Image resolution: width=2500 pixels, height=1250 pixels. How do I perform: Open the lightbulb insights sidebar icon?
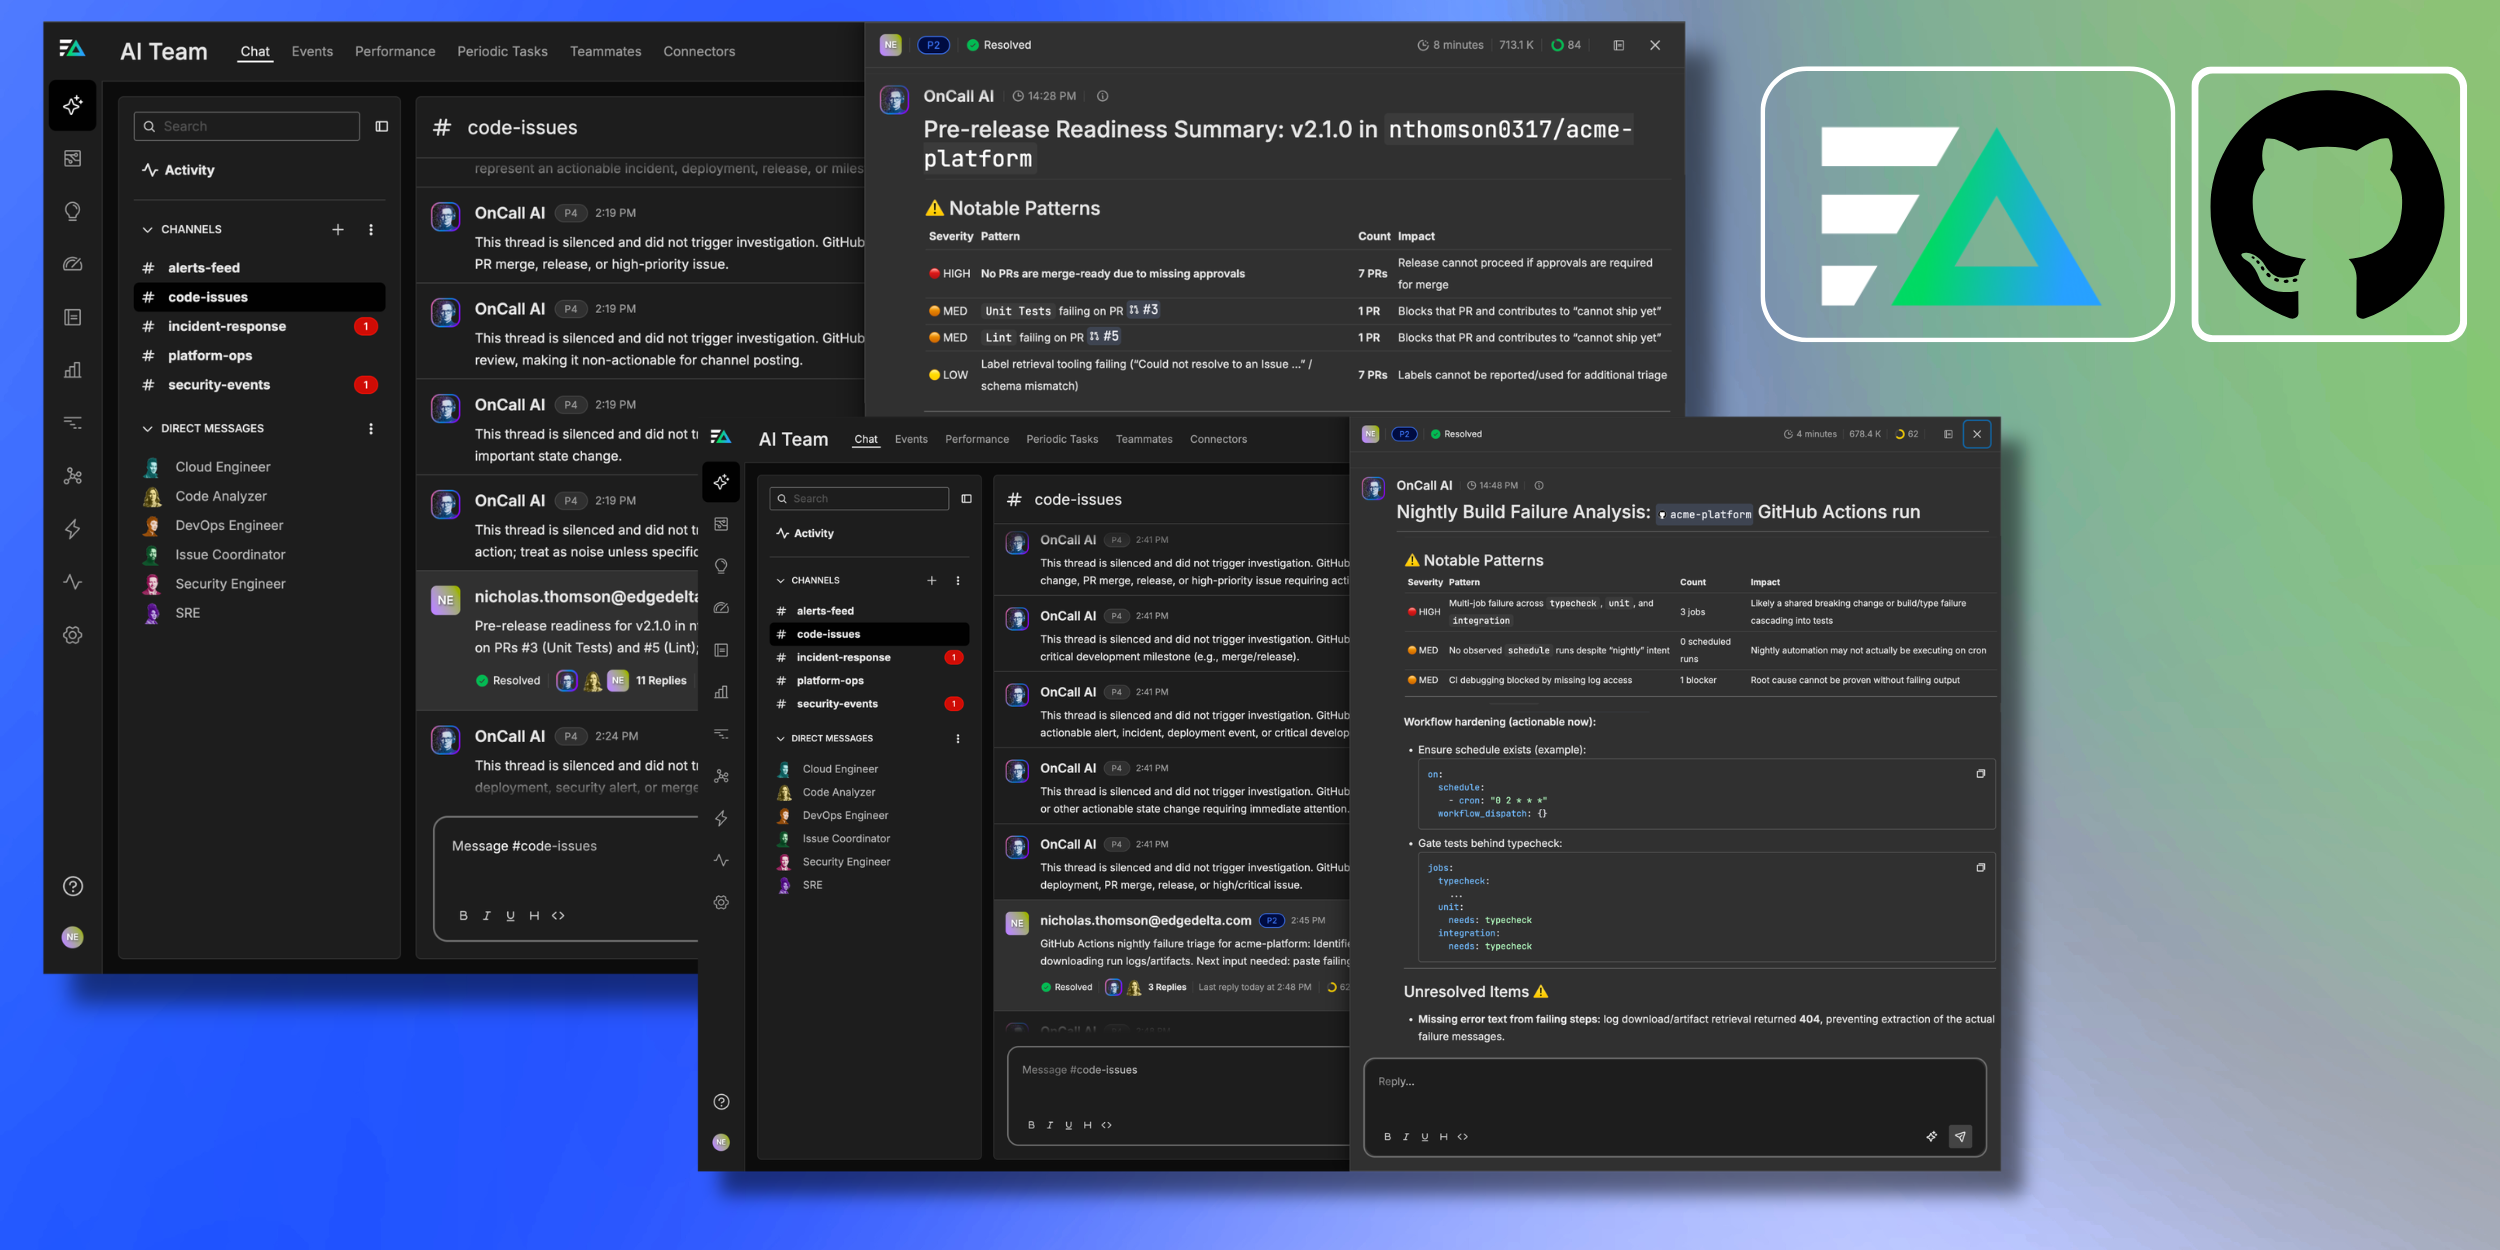[72, 211]
